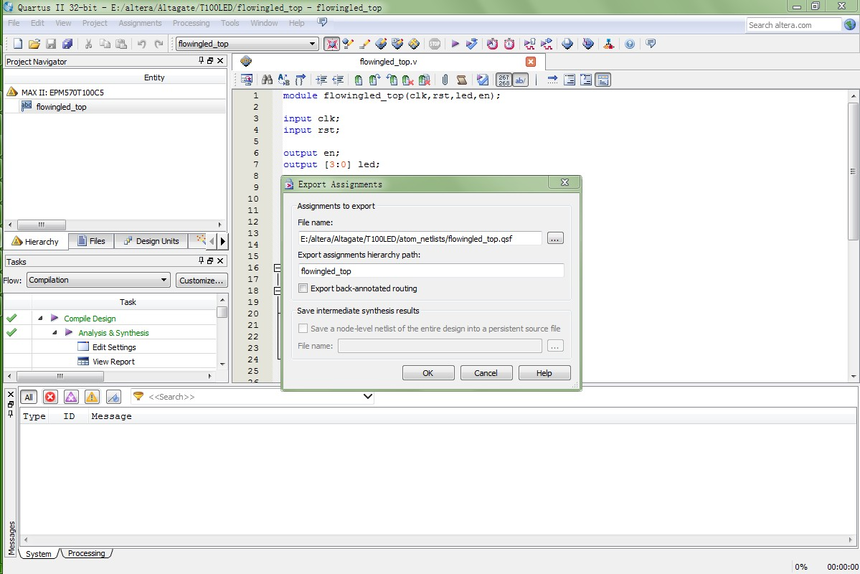
Task: Click the globe icon beside altera.com search
Action: pos(850,25)
